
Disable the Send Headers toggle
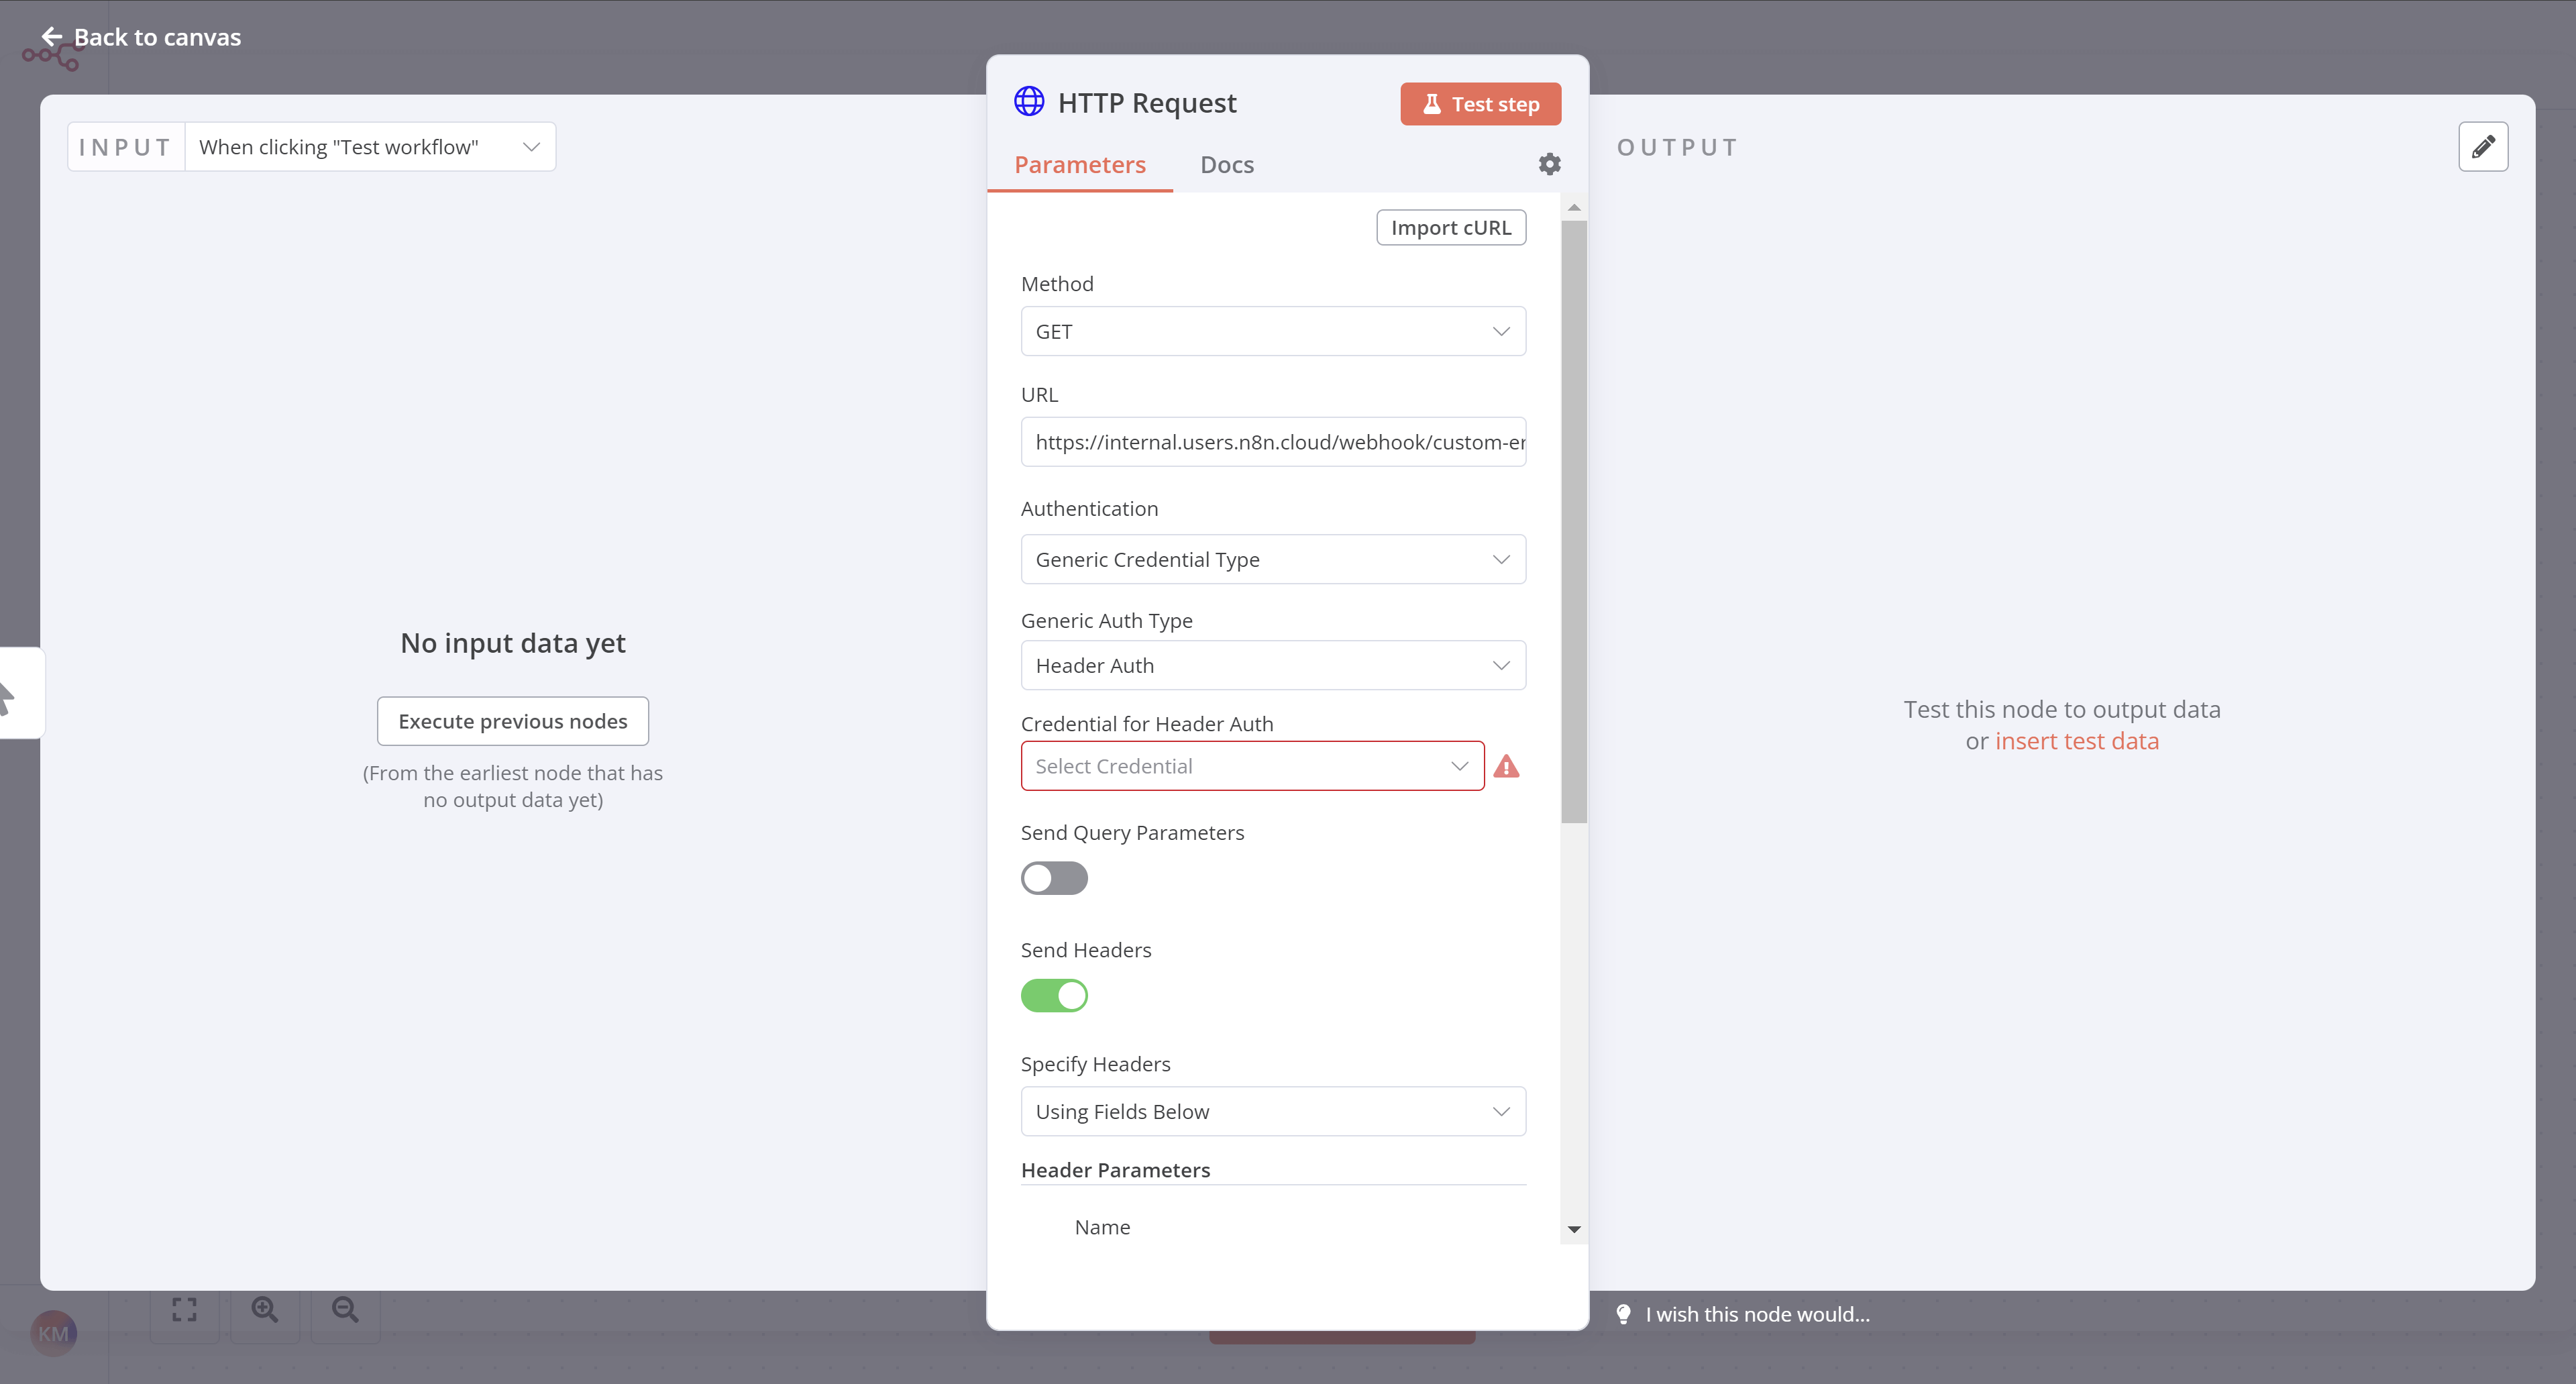click(1054, 995)
